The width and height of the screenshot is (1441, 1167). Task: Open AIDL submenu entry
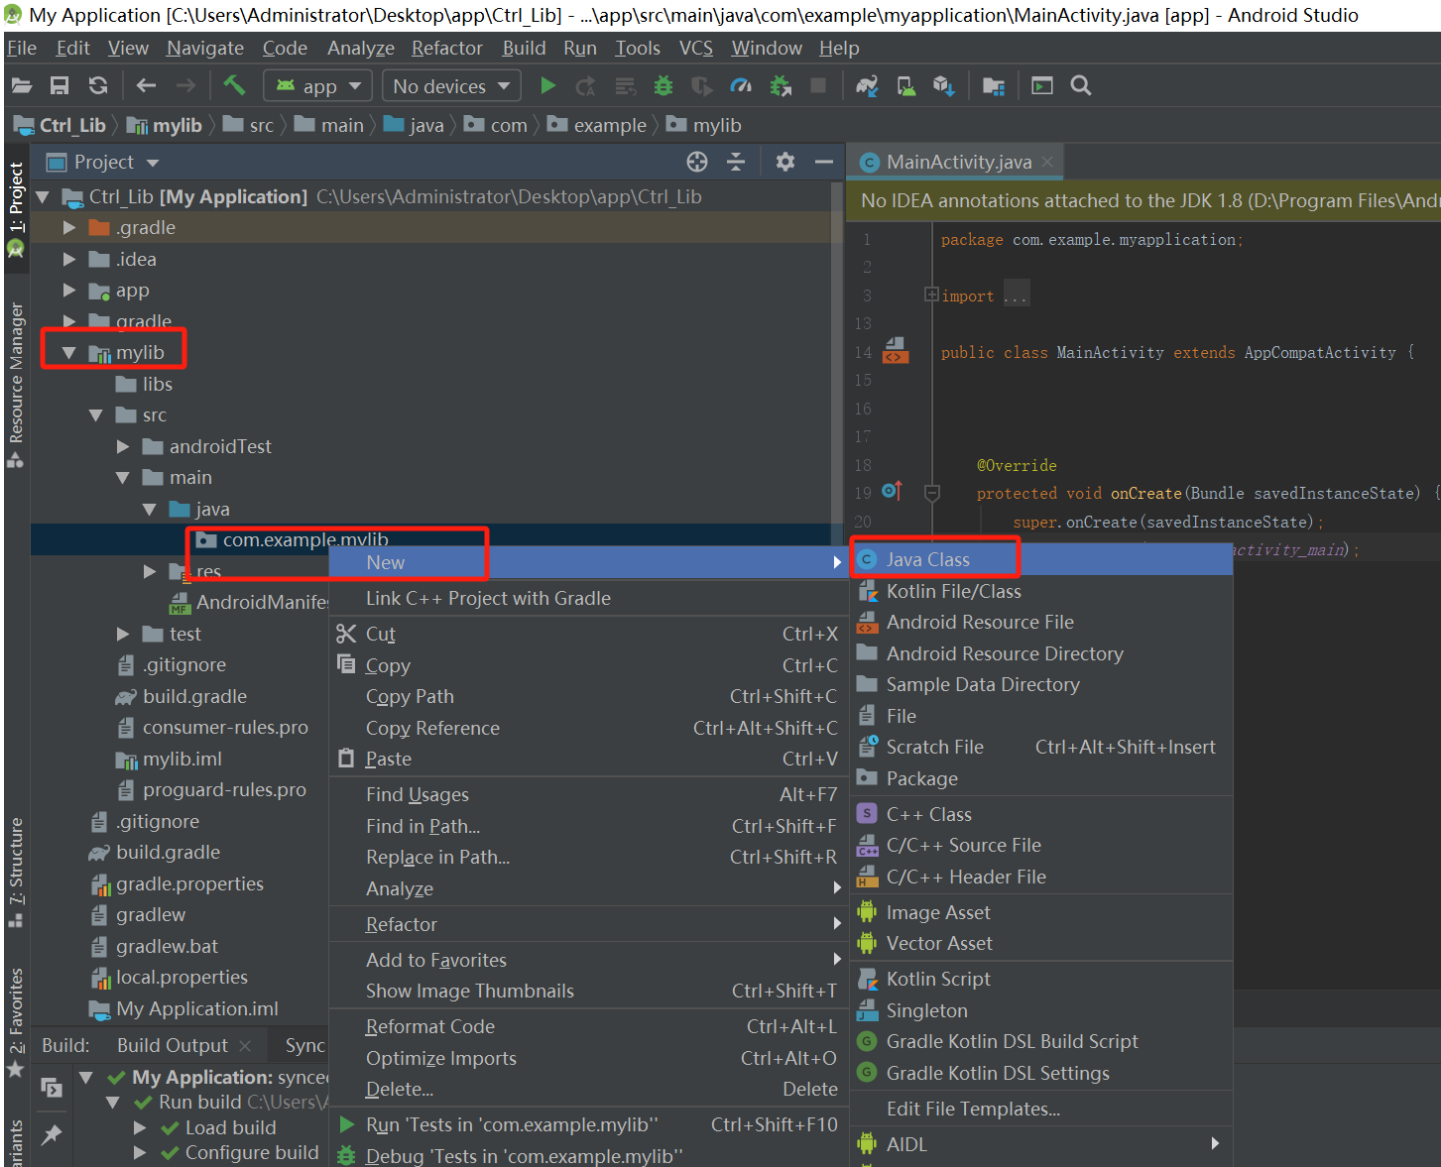click(1041, 1144)
